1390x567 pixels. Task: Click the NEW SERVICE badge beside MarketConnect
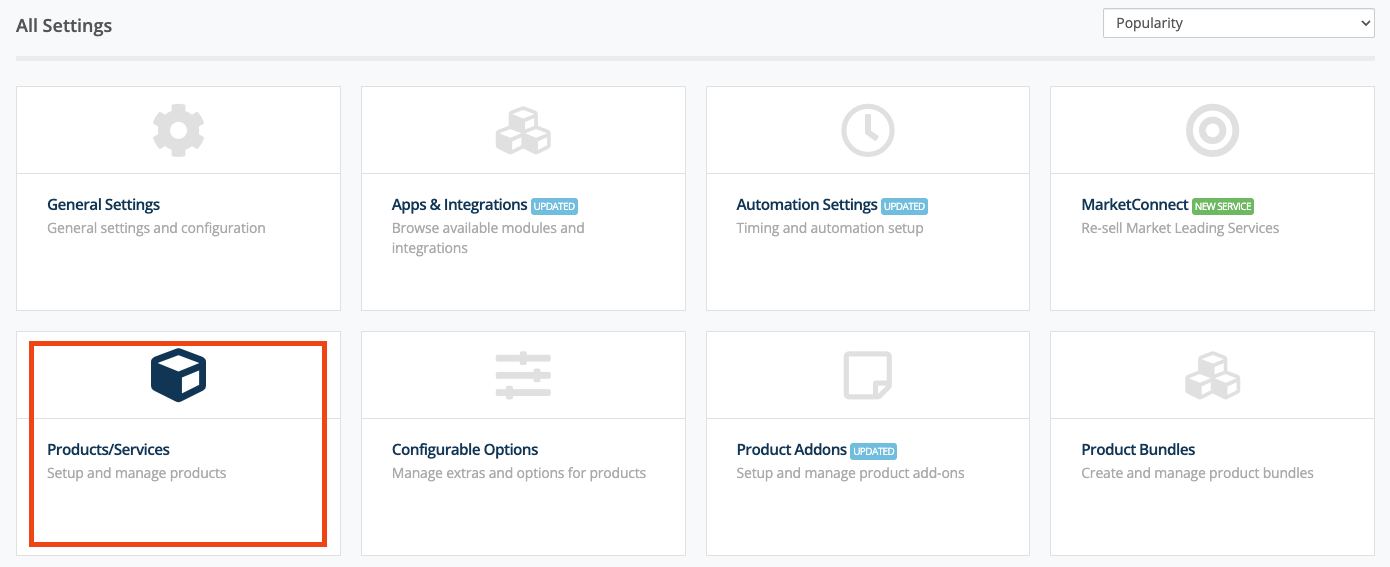click(x=1222, y=206)
